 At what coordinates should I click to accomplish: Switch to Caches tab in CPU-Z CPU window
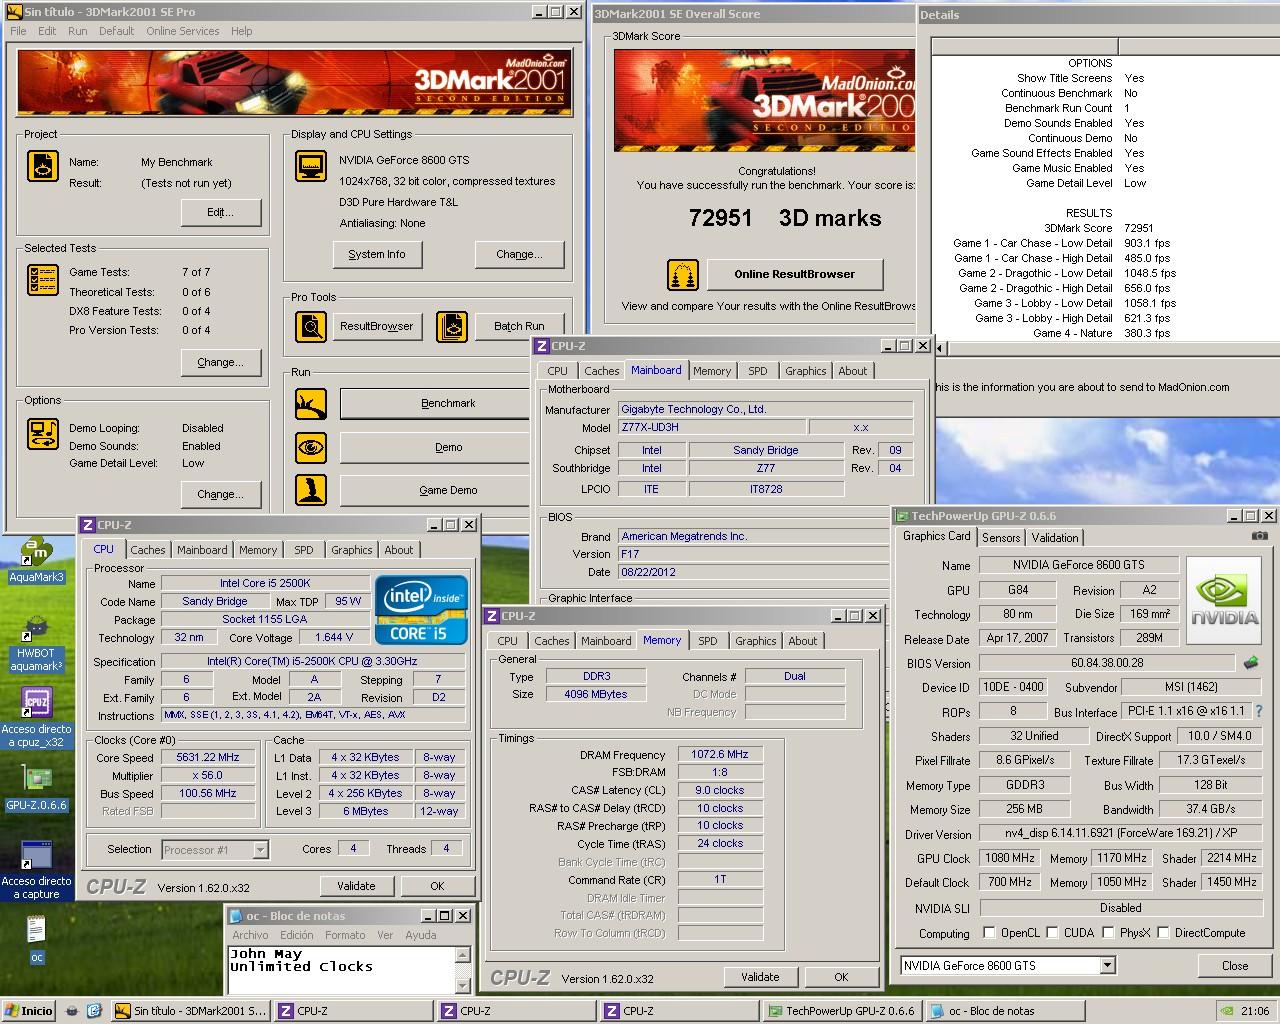pos(148,550)
